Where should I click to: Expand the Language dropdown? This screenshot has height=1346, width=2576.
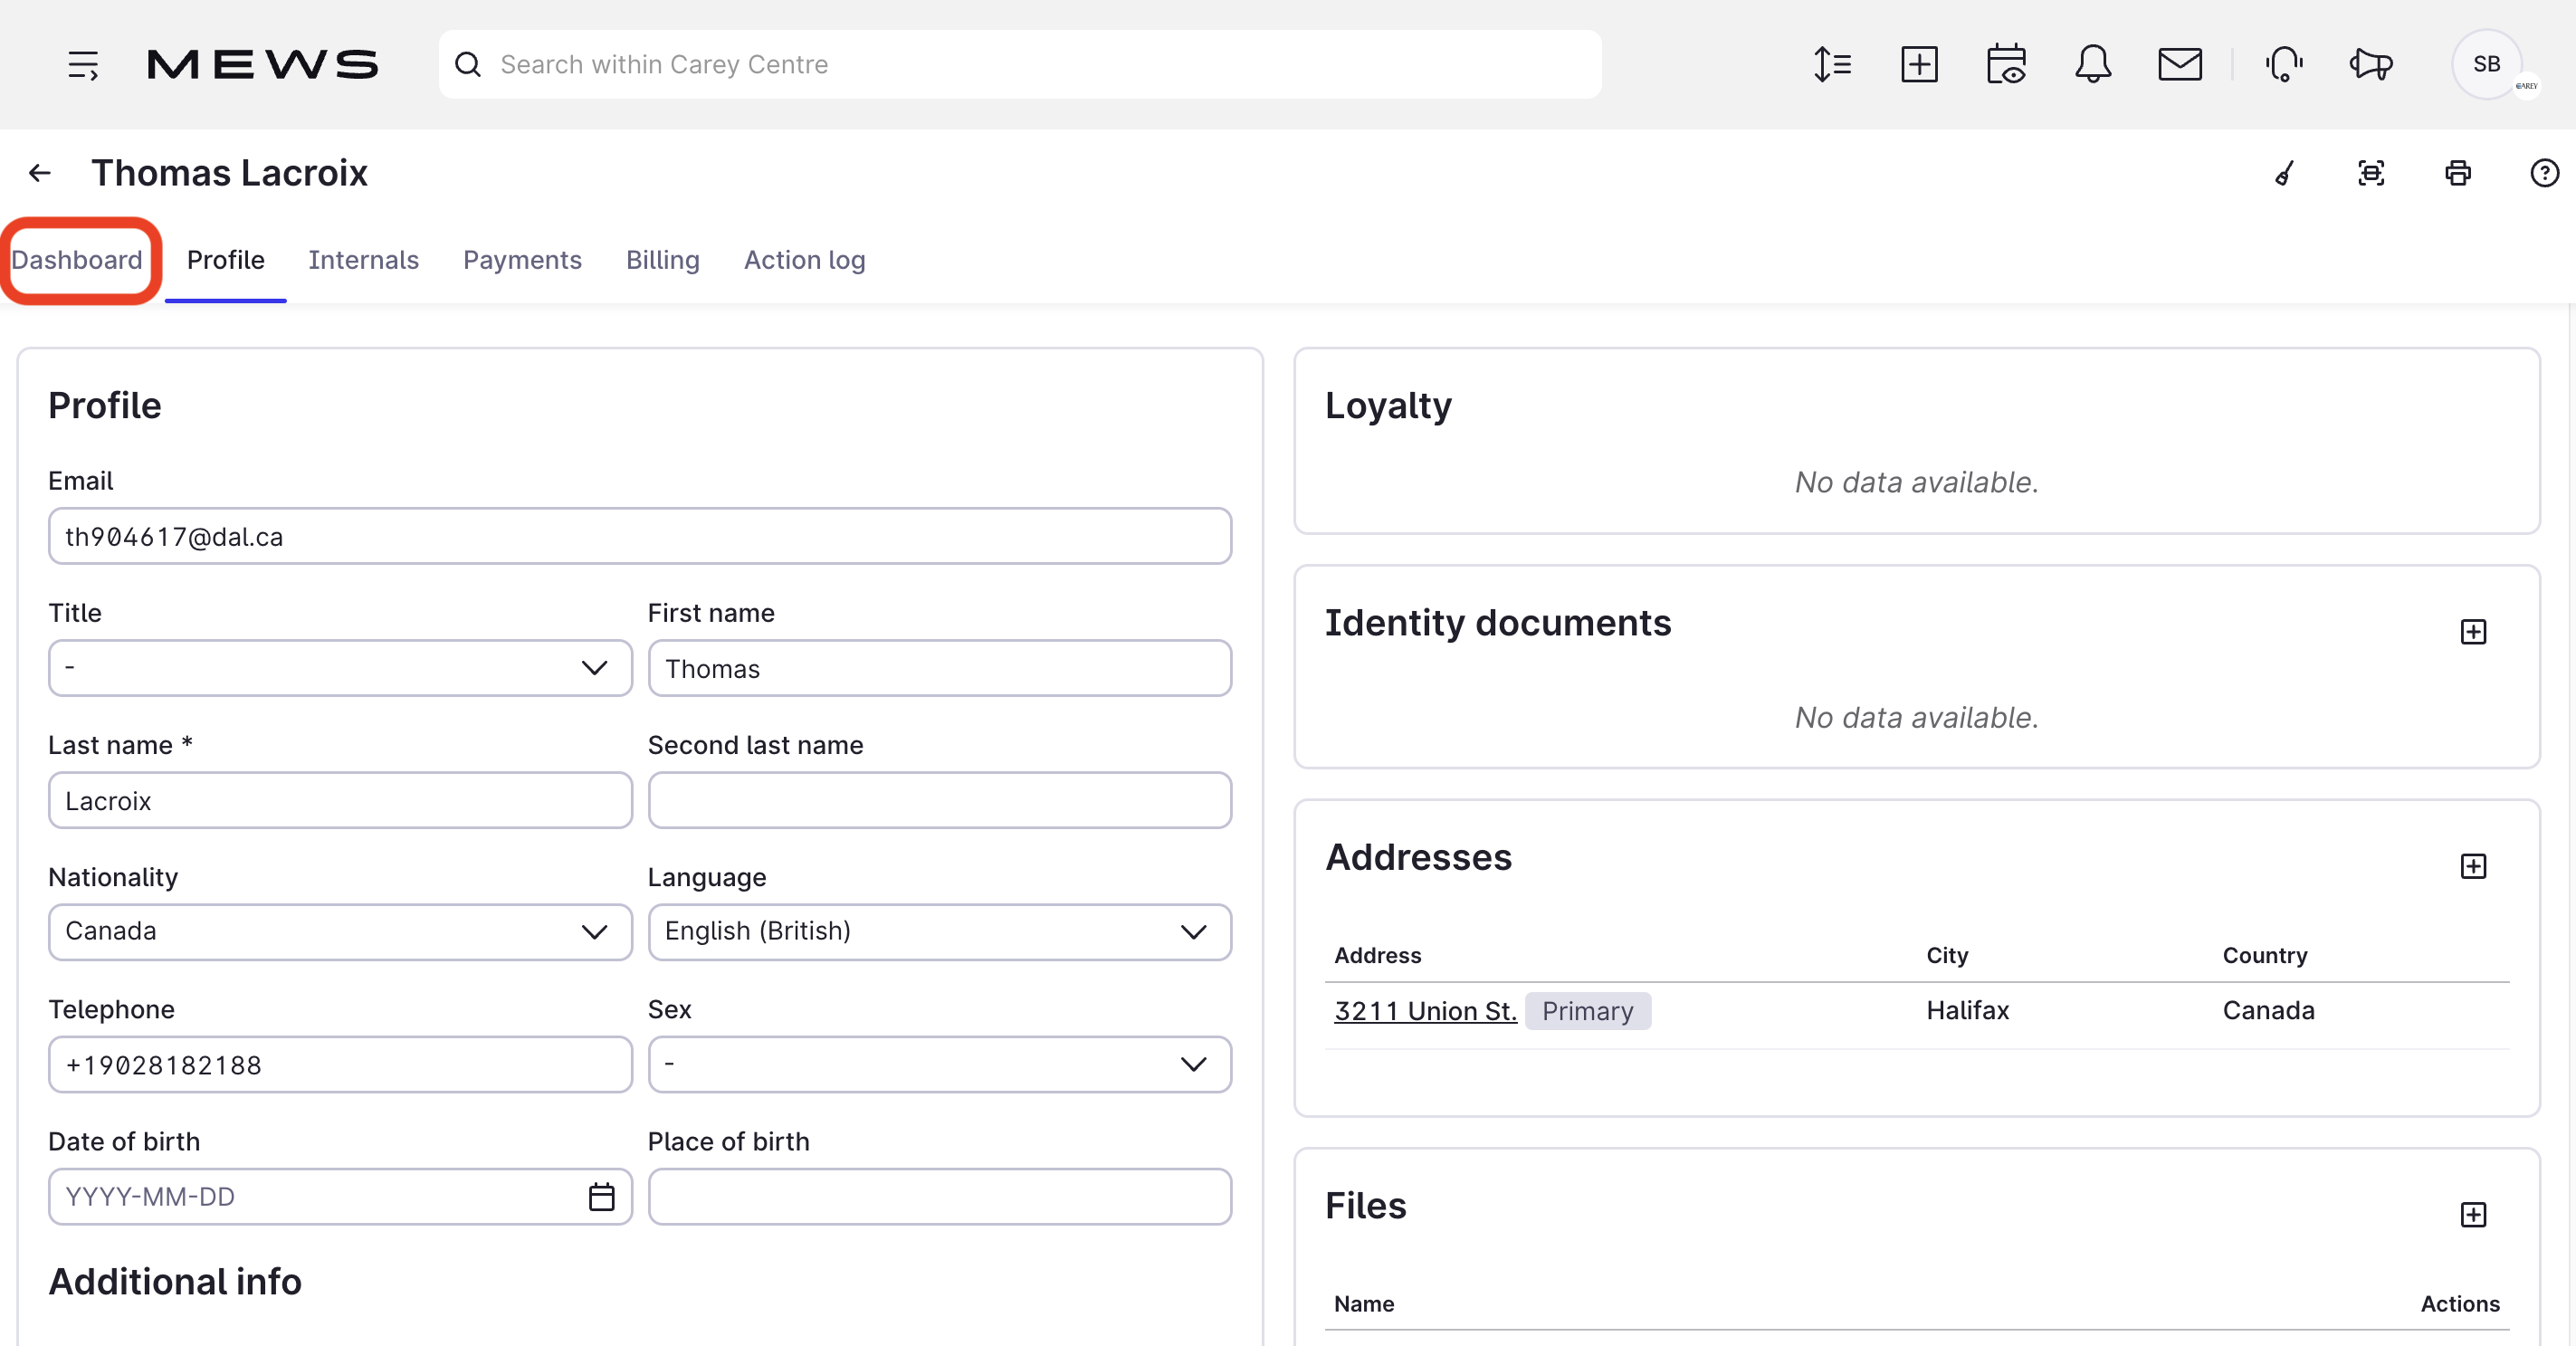[x=938, y=932]
